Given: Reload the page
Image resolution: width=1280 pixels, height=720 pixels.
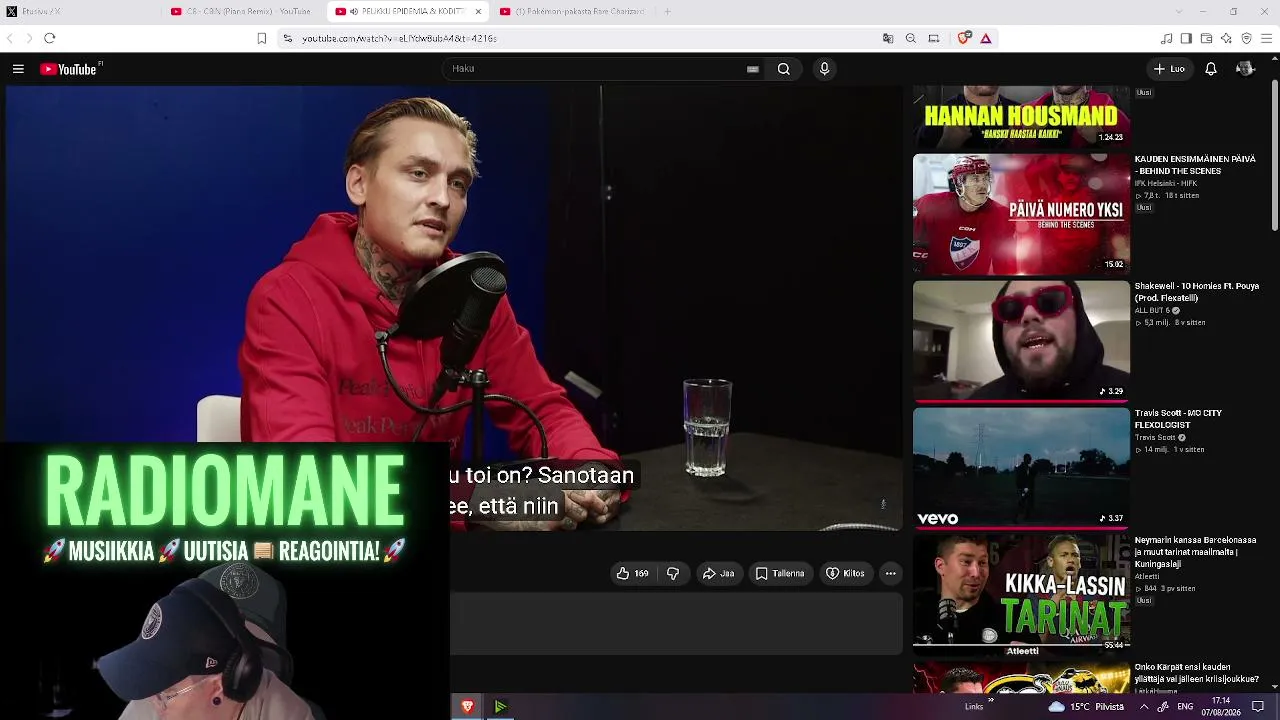Looking at the screenshot, I should pyautogui.click(x=49, y=38).
